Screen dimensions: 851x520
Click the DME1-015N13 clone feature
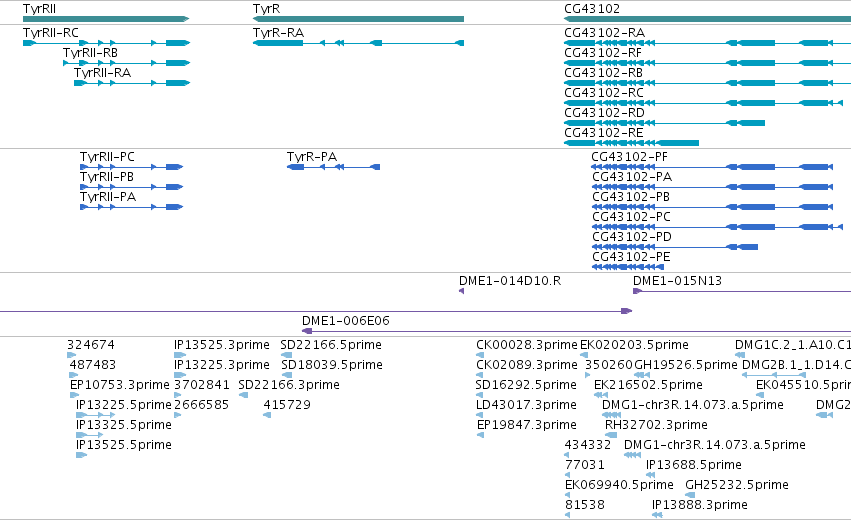742,291
